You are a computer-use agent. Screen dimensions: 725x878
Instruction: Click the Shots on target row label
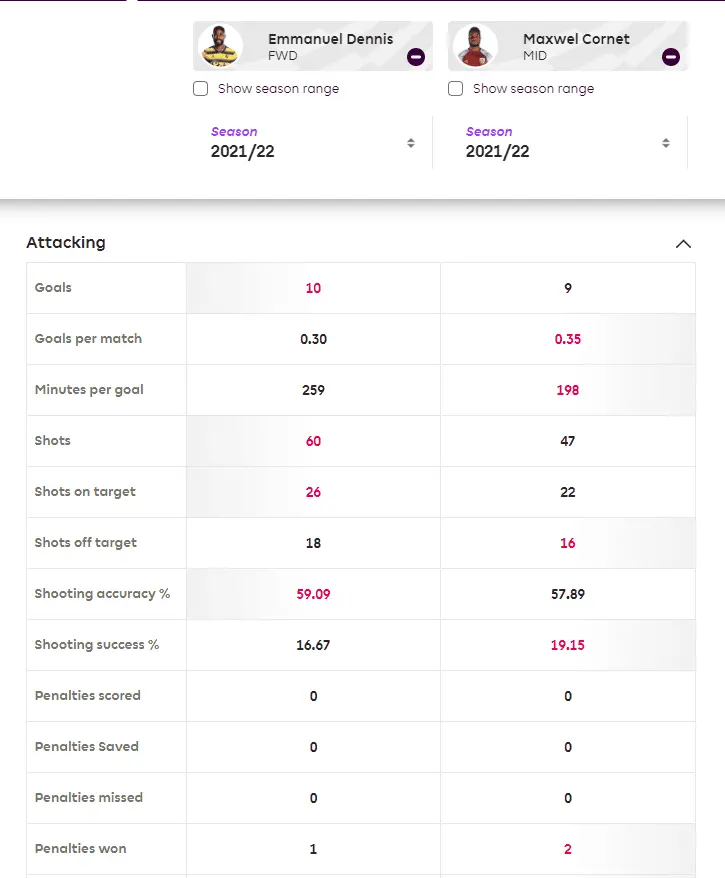click(x=85, y=492)
